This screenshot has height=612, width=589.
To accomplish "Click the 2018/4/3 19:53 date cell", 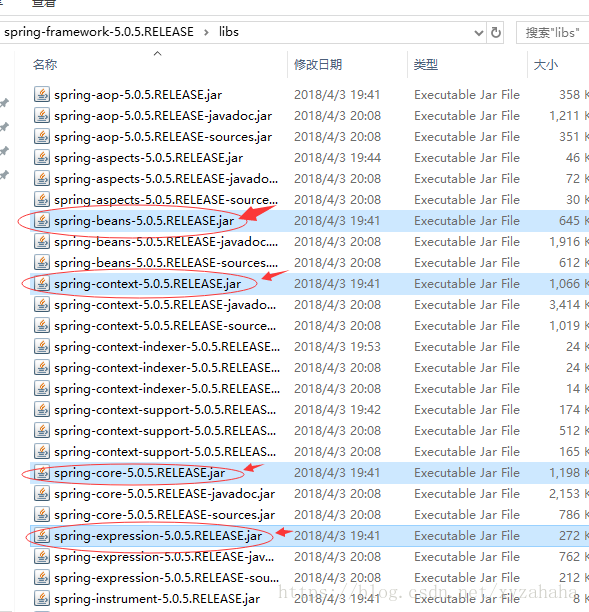I will point(337,347).
